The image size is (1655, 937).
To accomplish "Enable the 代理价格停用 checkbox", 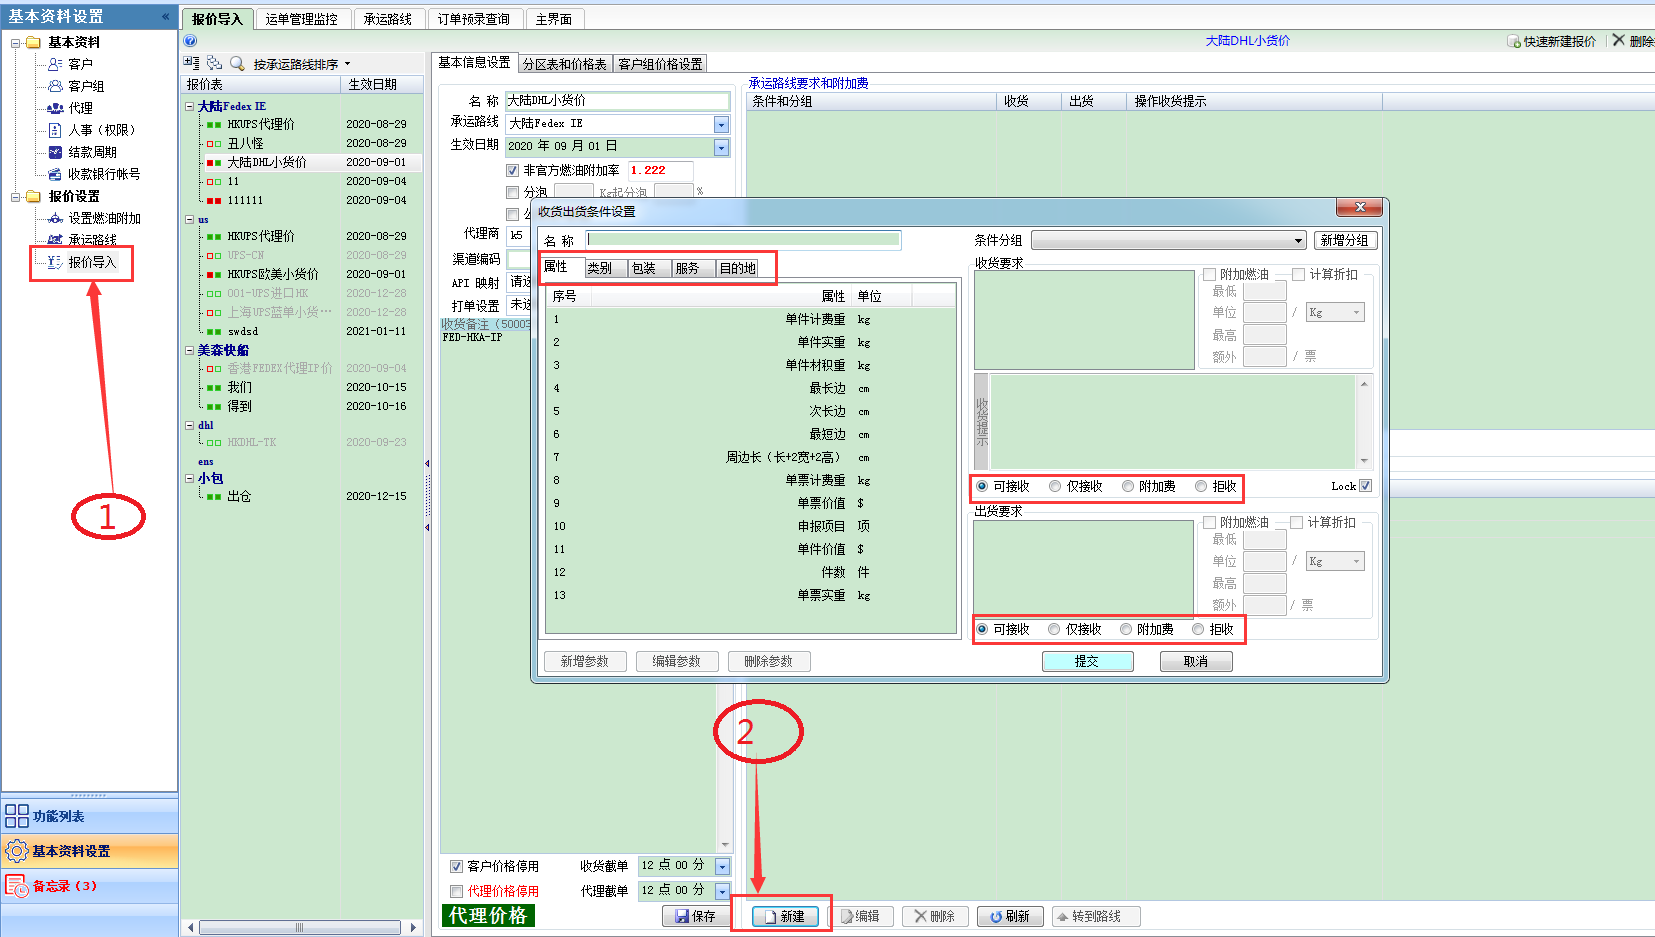I will (456, 891).
